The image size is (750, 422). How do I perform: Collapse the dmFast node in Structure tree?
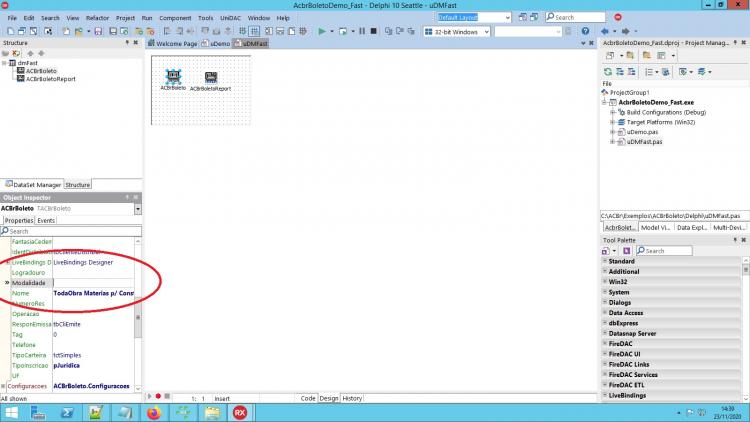point(4,63)
